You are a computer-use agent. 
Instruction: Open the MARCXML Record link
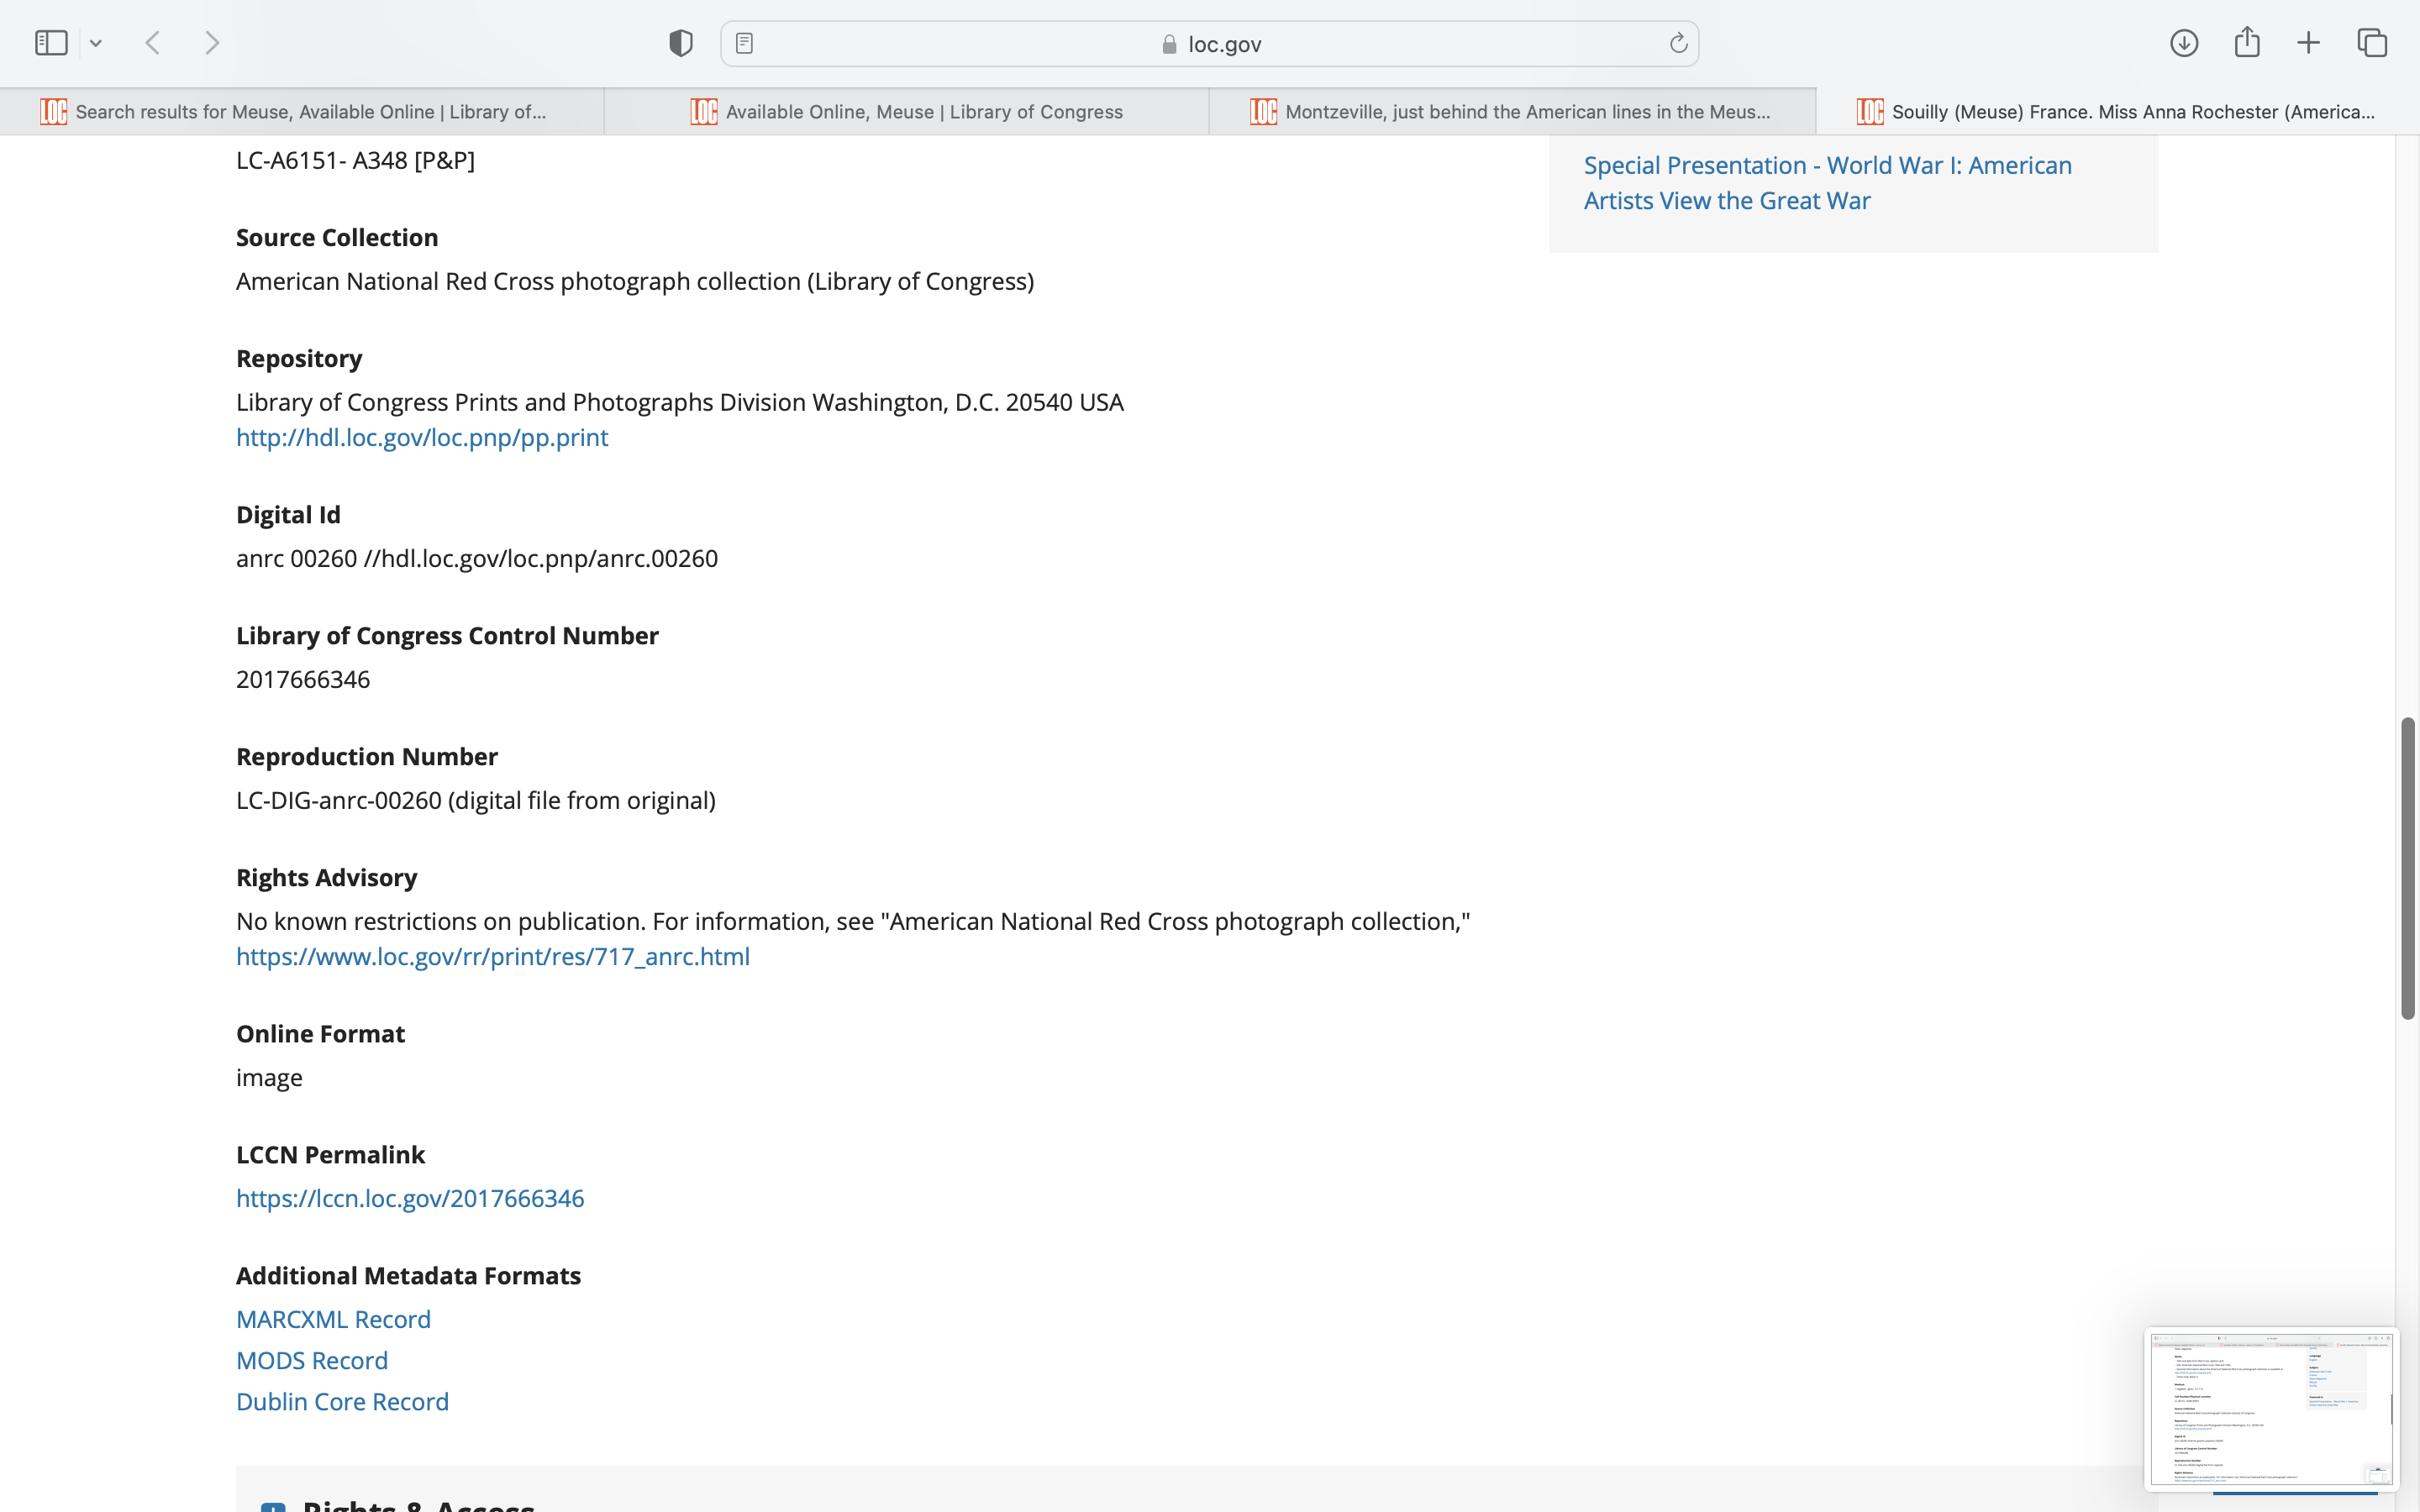point(333,1320)
